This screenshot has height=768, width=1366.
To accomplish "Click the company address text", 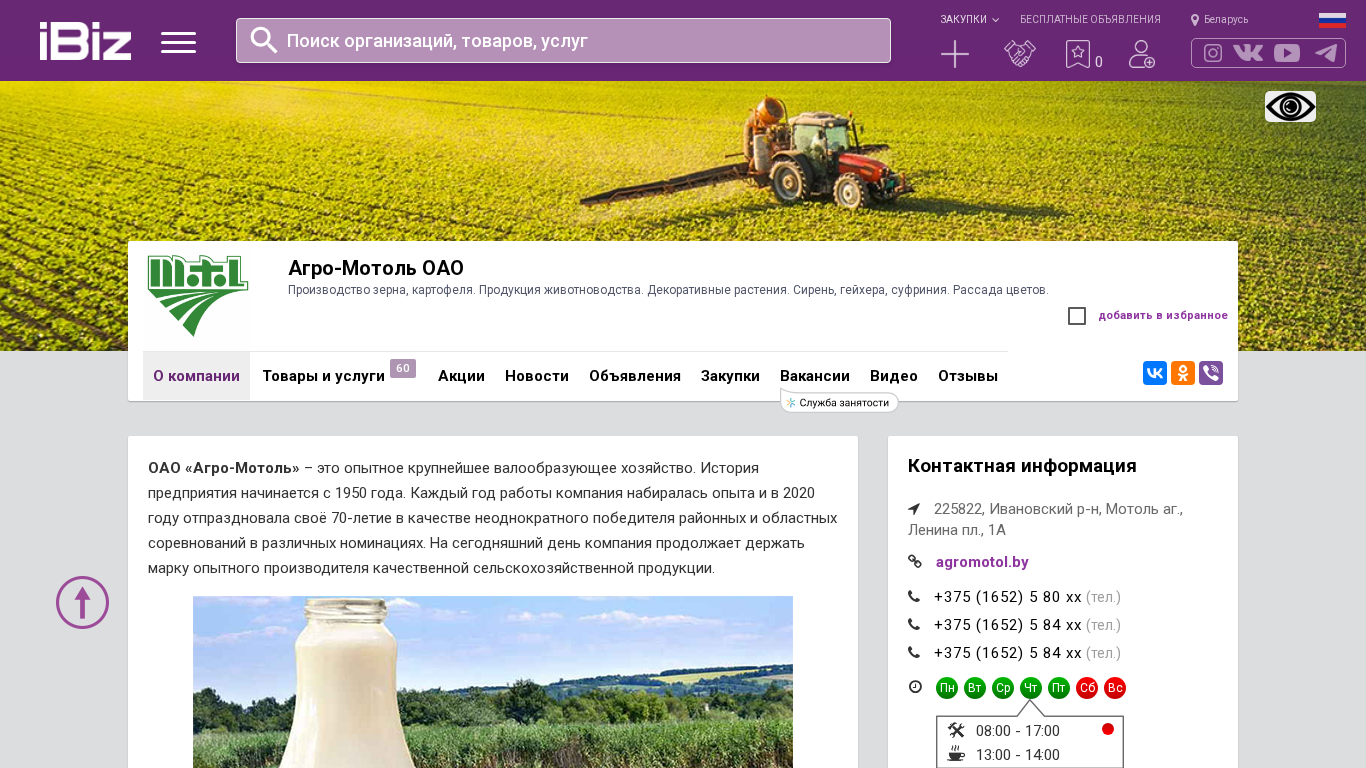I will (x=1046, y=519).
